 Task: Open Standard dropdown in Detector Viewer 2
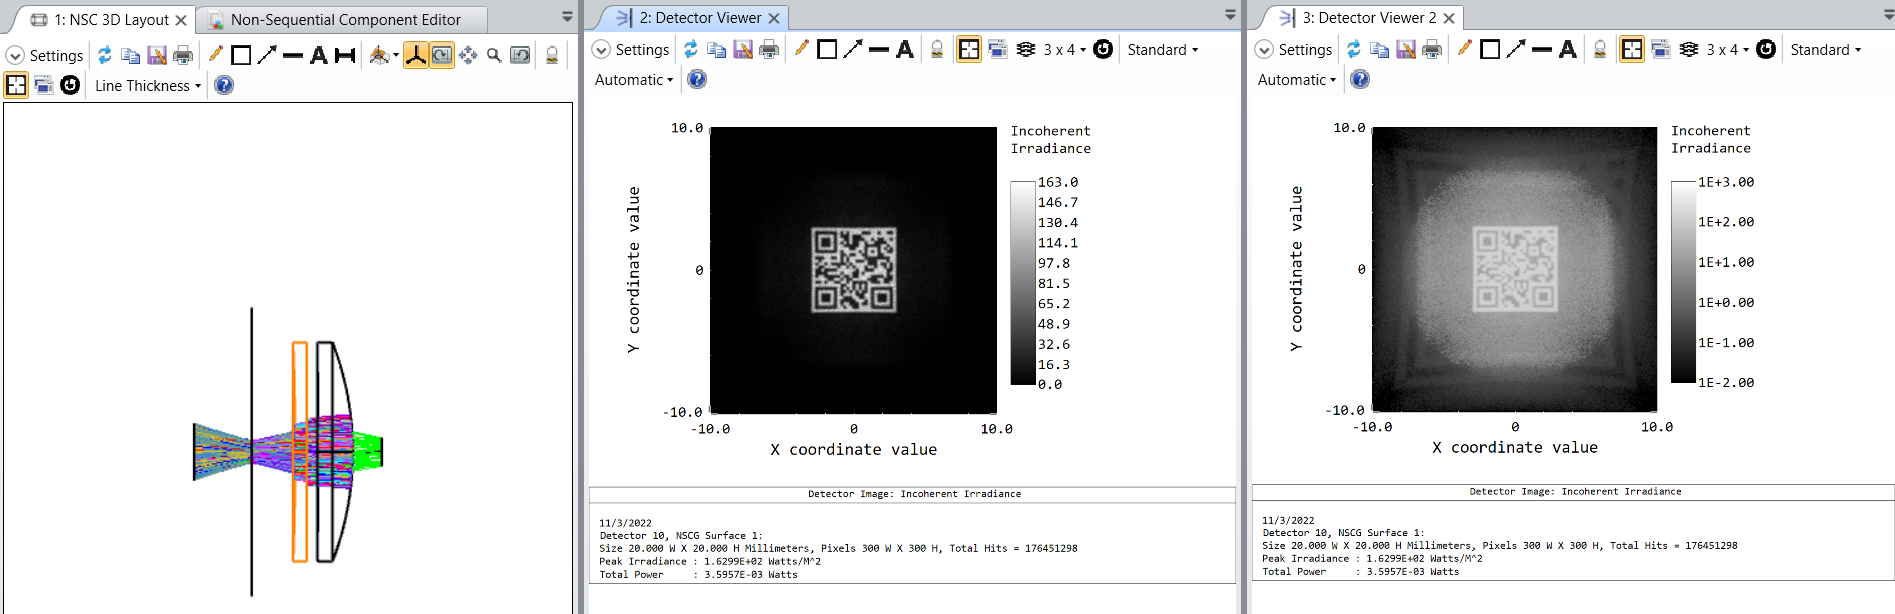click(1825, 49)
